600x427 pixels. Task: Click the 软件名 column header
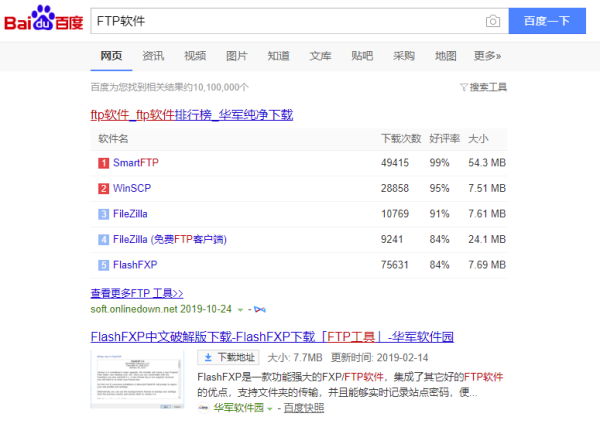point(113,139)
